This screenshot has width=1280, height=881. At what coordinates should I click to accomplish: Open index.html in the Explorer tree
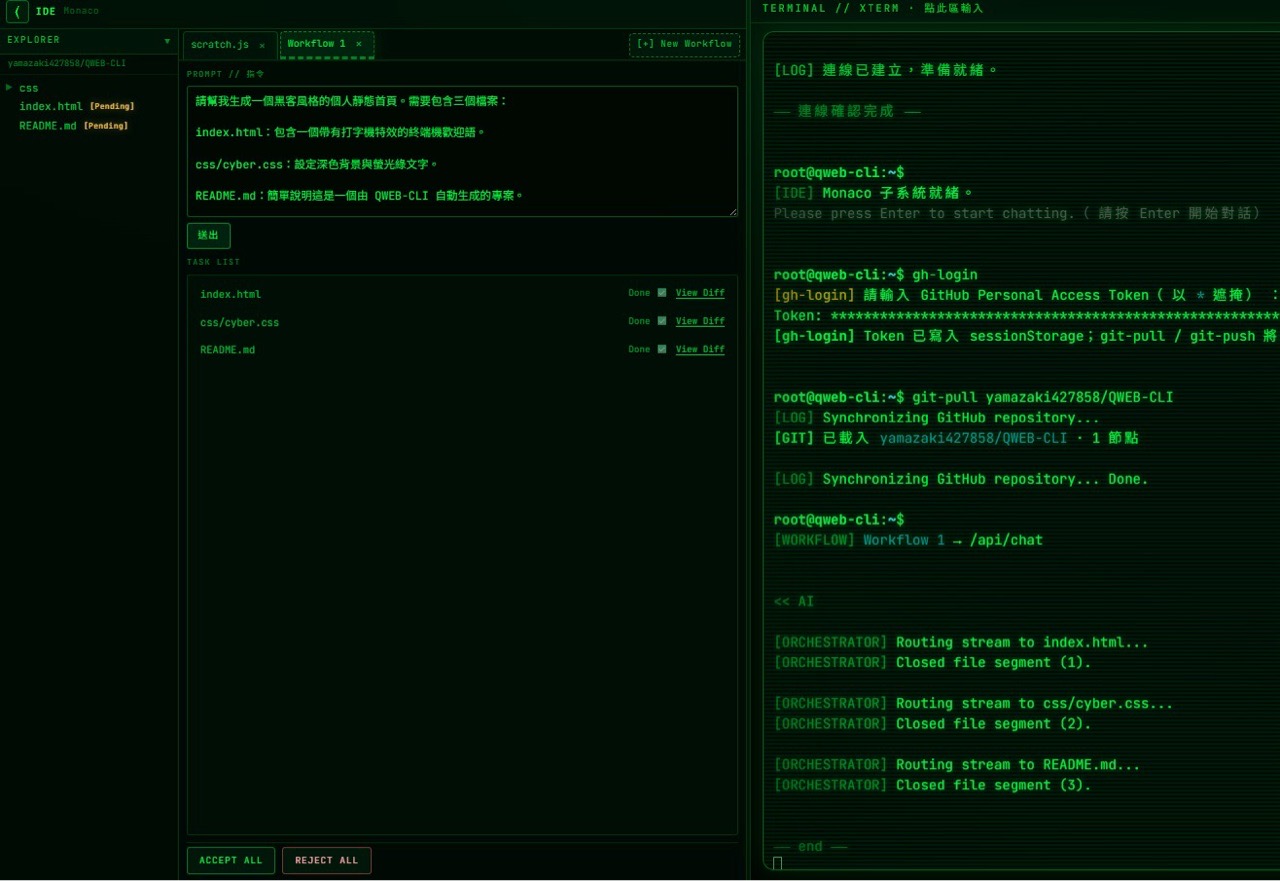[x=51, y=106]
